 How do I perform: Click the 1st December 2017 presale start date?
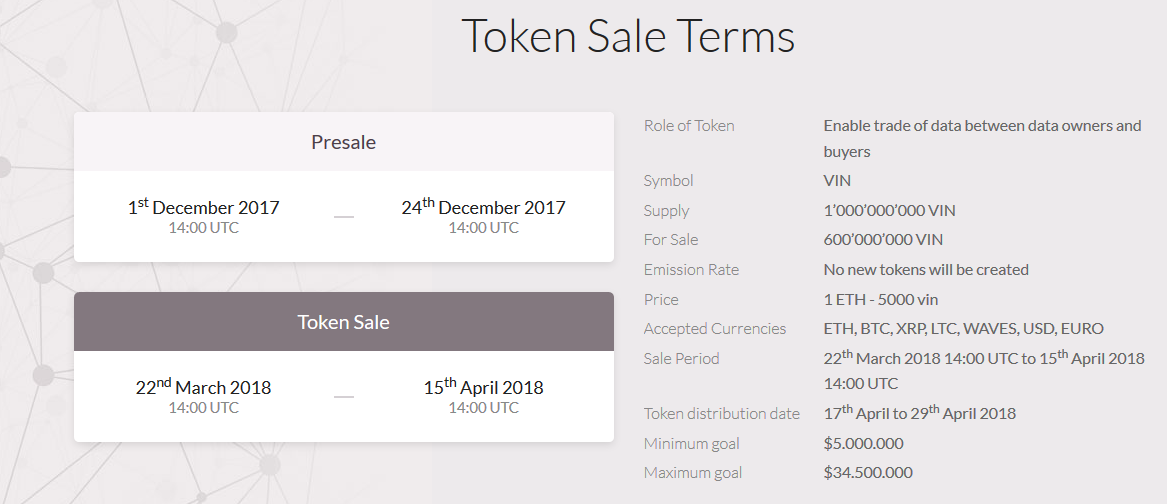203,206
